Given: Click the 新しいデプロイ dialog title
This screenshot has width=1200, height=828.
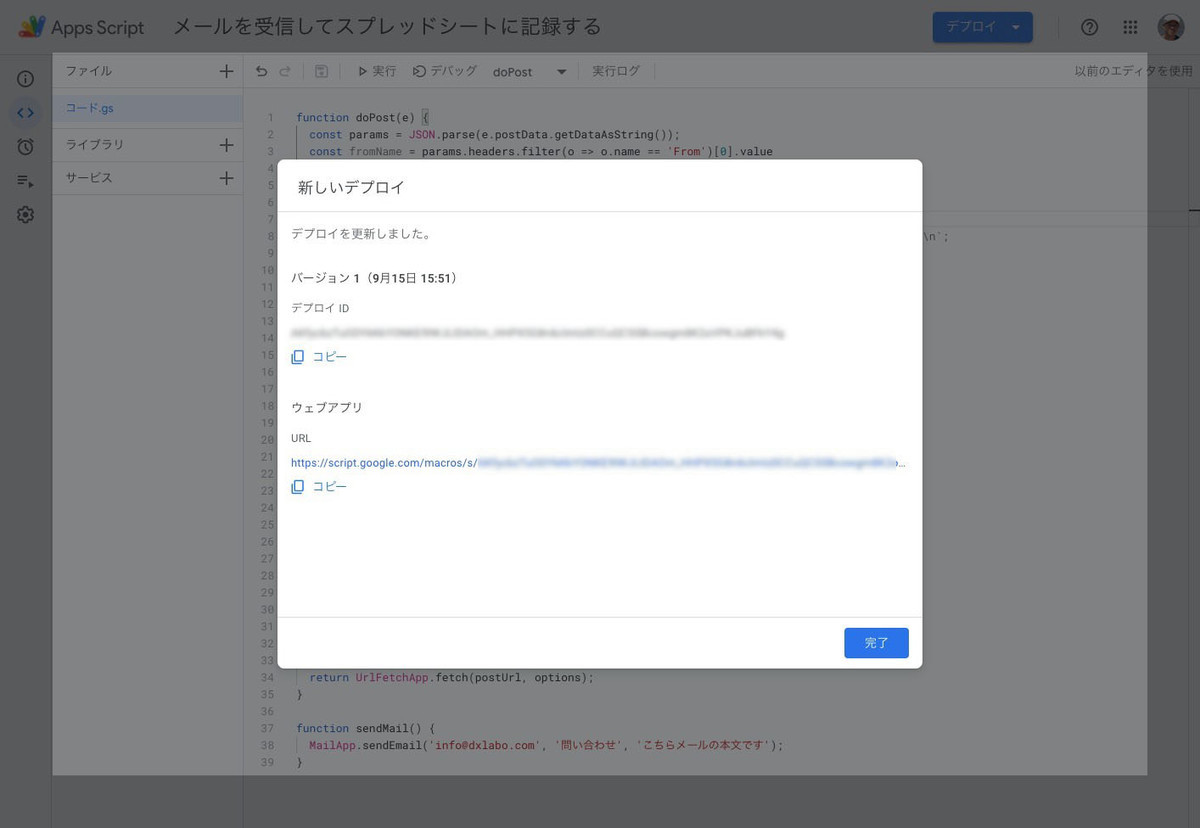Looking at the screenshot, I should tap(351, 187).
